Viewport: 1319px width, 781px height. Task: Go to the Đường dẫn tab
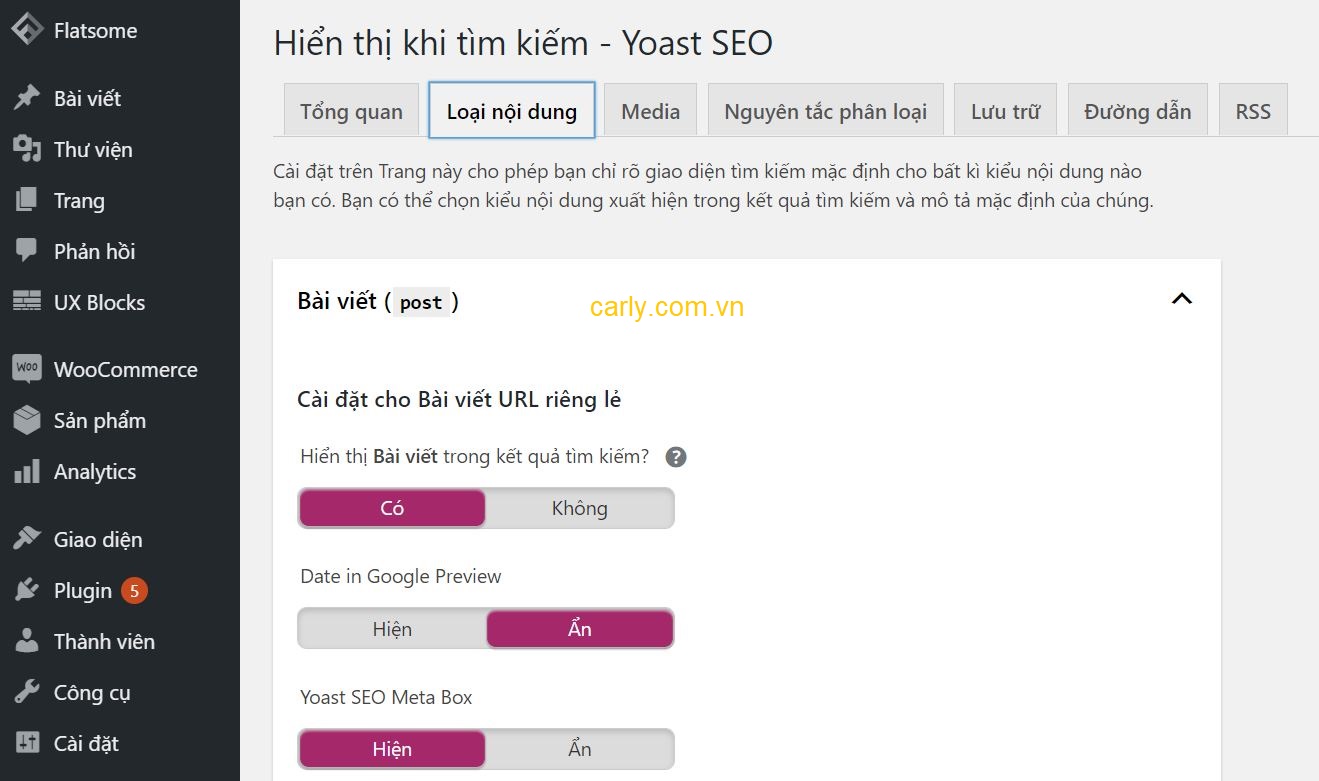pos(1138,110)
